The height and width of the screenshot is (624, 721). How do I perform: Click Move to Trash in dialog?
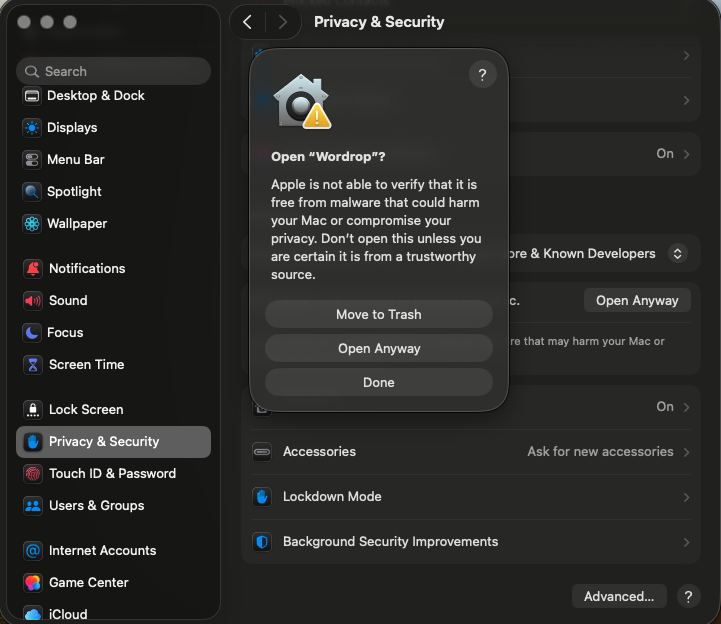click(379, 315)
